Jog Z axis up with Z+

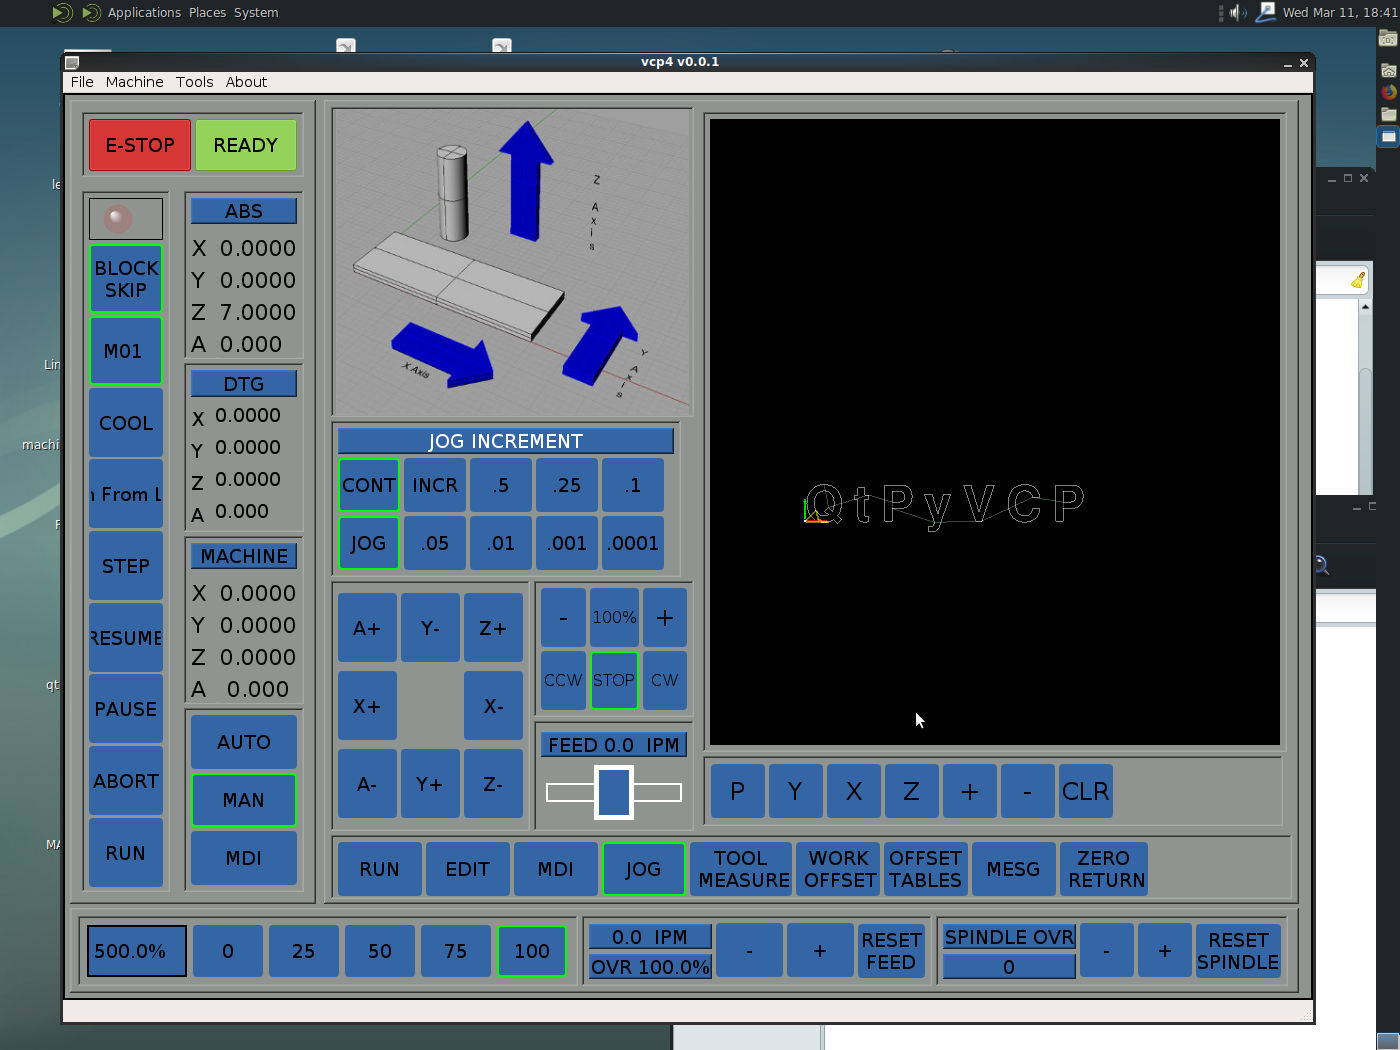click(493, 628)
